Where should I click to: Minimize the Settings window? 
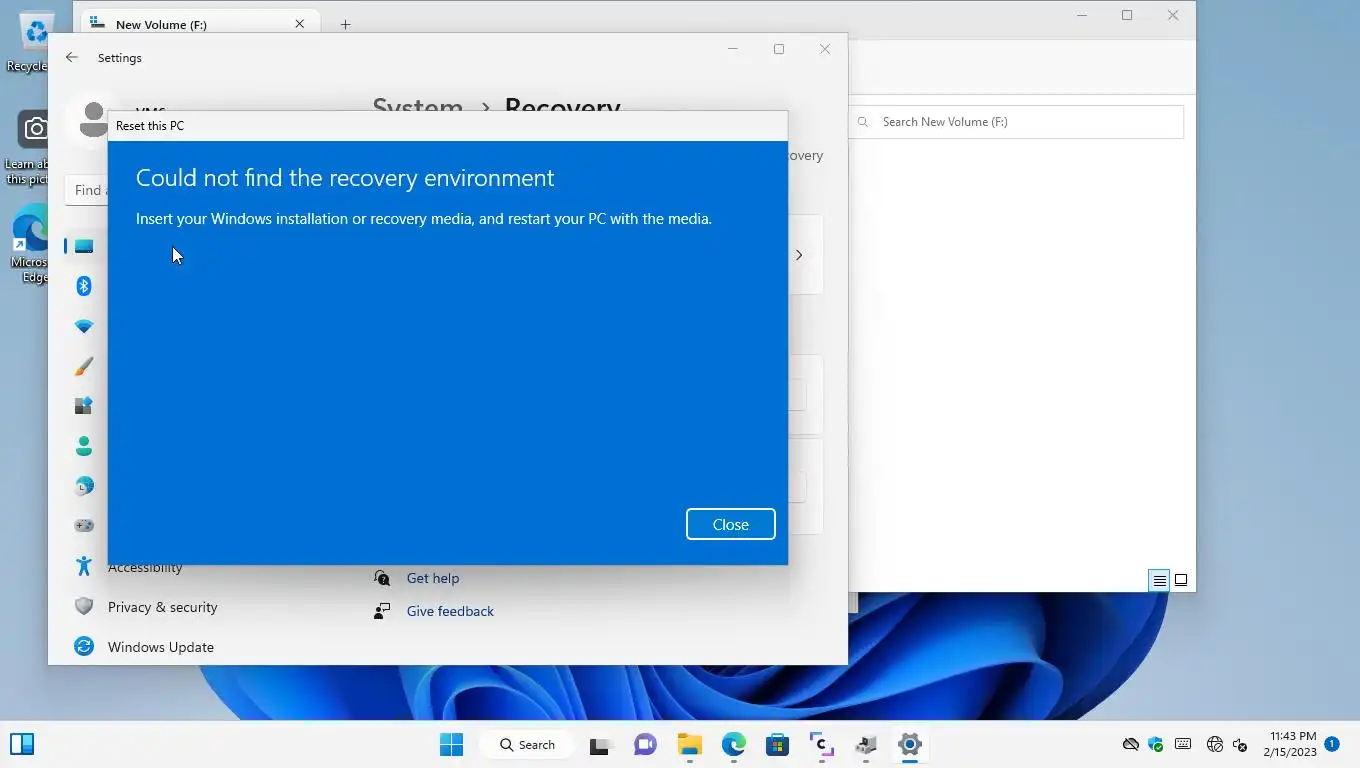[733, 49]
